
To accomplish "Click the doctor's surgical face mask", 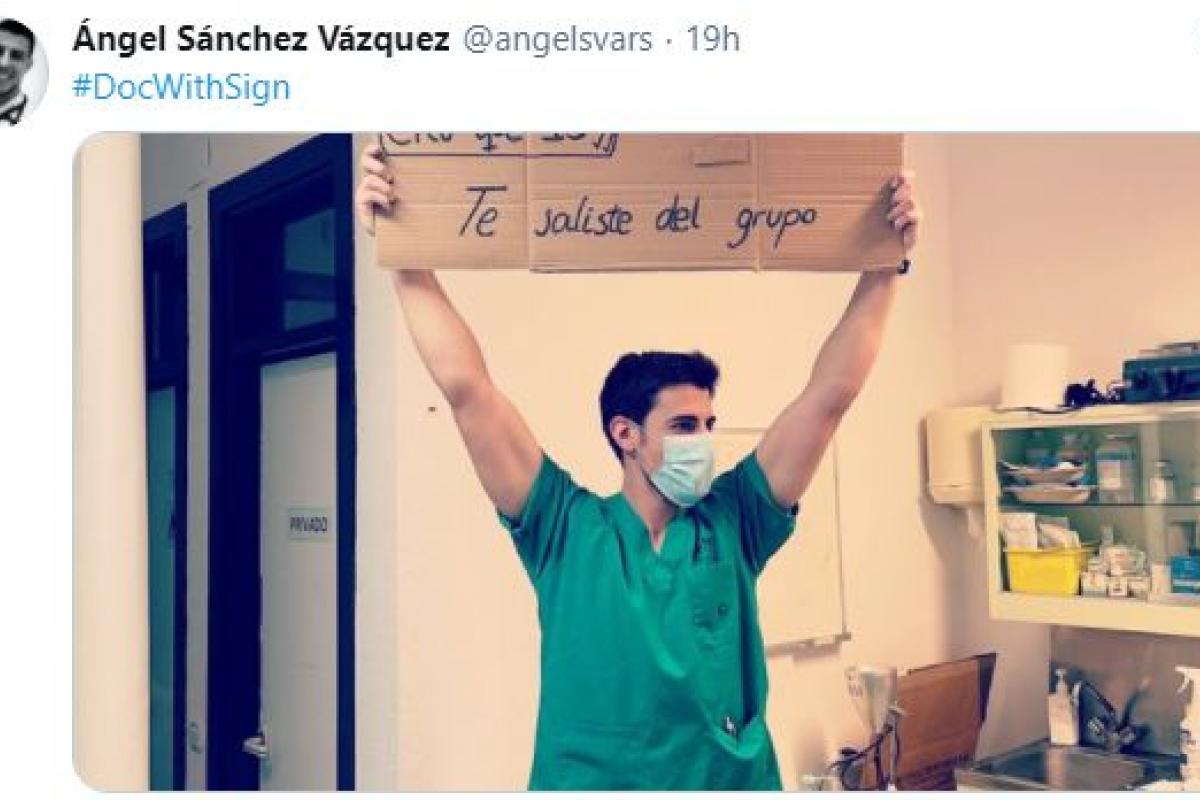I will tap(681, 466).
